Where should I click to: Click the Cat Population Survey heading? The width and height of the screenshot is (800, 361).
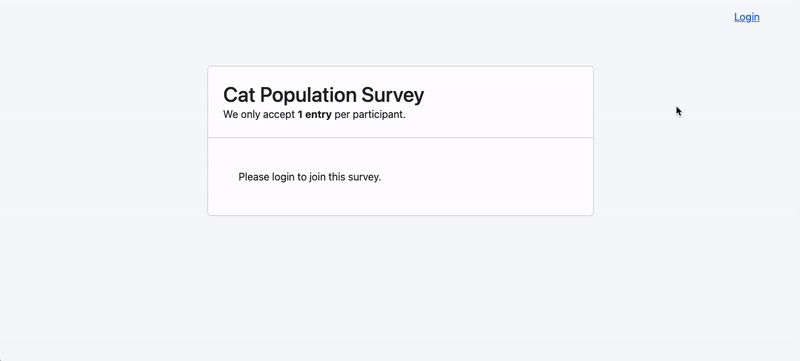click(323, 95)
